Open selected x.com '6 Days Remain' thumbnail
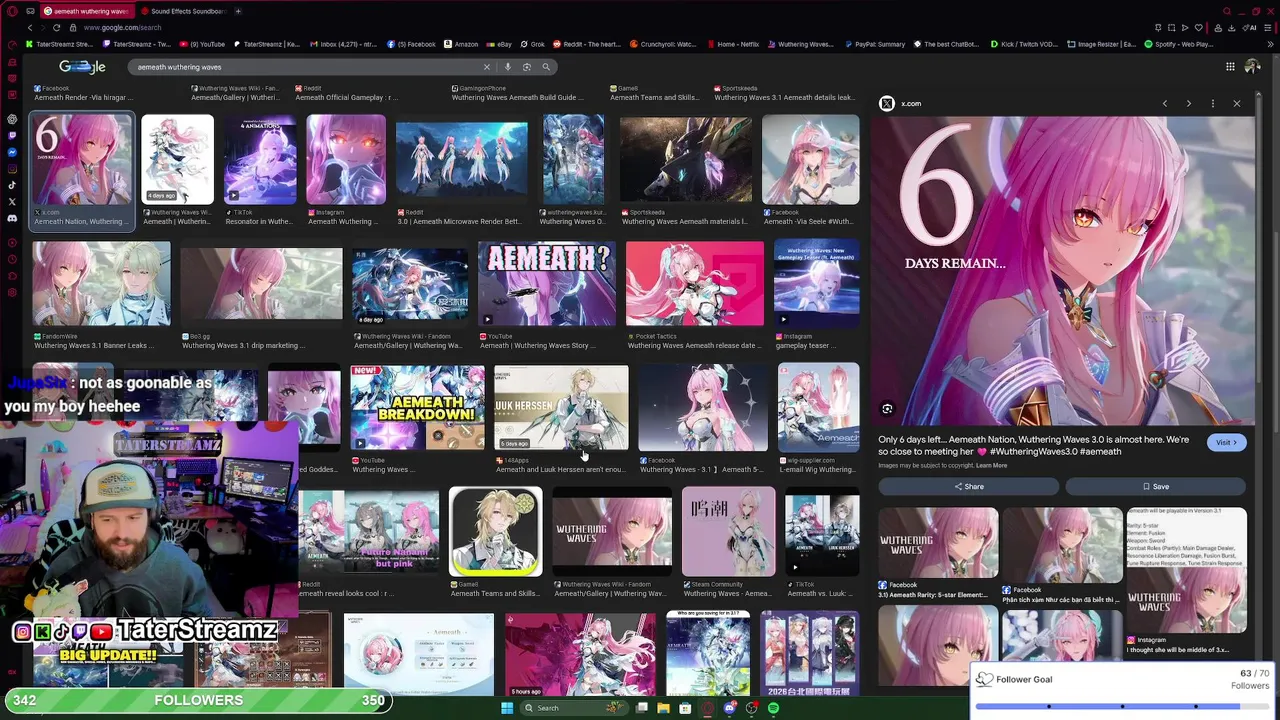Viewport: 1280px width, 720px height. coord(81,160)
